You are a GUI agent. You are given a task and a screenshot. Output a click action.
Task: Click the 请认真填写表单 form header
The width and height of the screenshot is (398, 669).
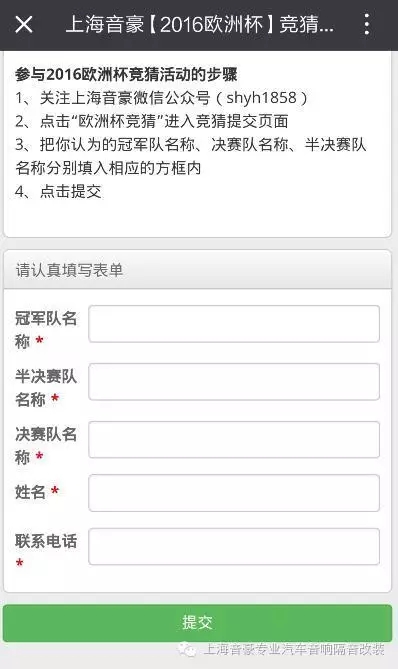click(x=69, y=270)
